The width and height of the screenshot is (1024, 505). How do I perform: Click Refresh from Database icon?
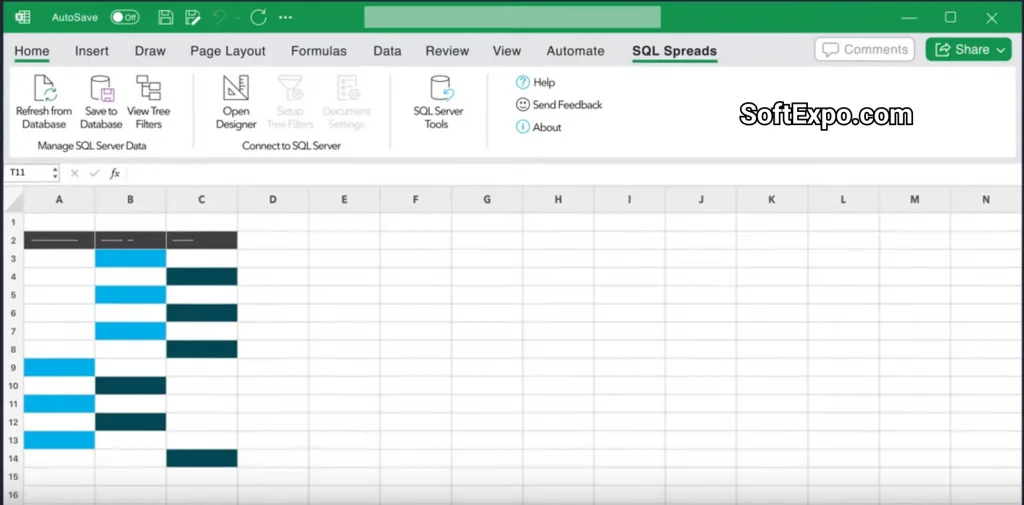44,89
